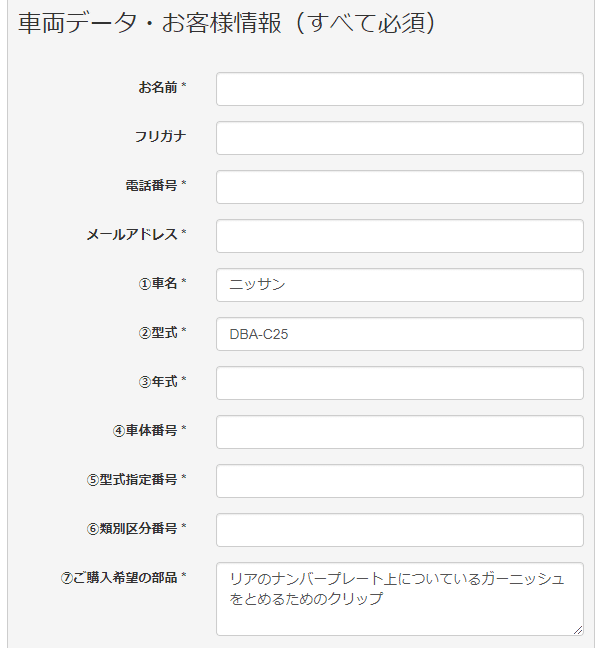Click the メールアドレス label
This screenshot has height=648, width=603.
[132, 235]
